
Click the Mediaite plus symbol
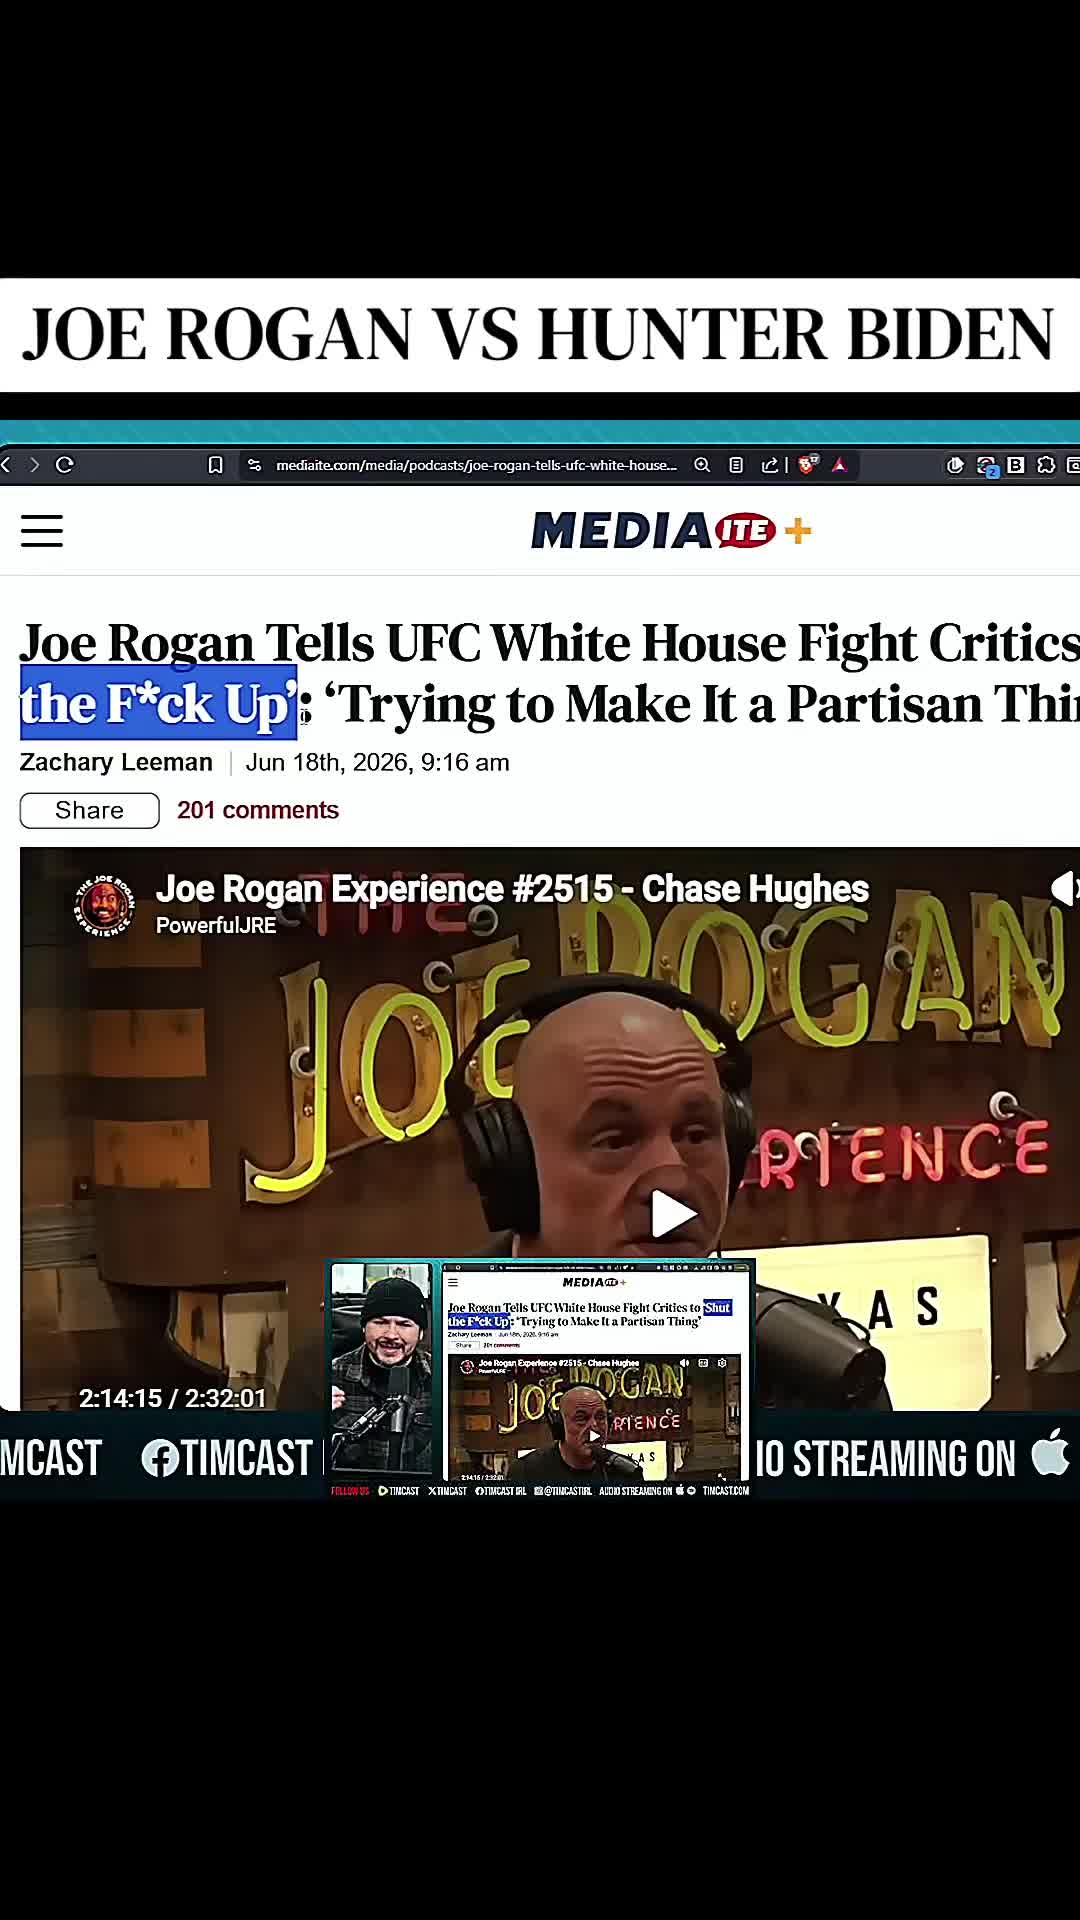798,531
